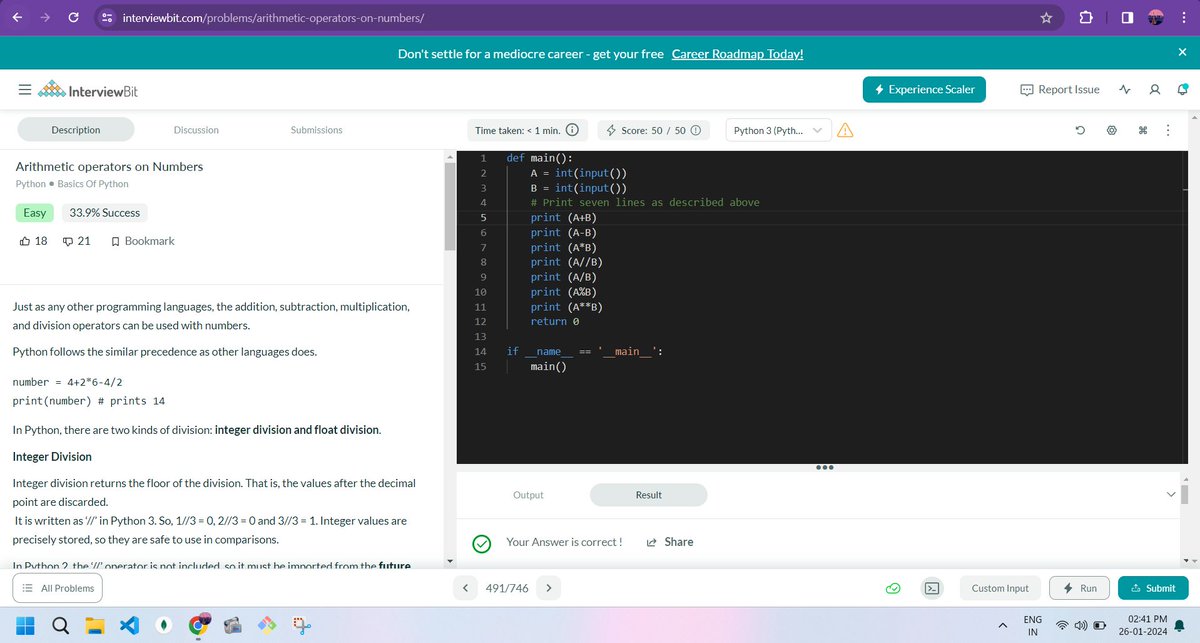
Task: Go back in browser history
Action: 16,17
